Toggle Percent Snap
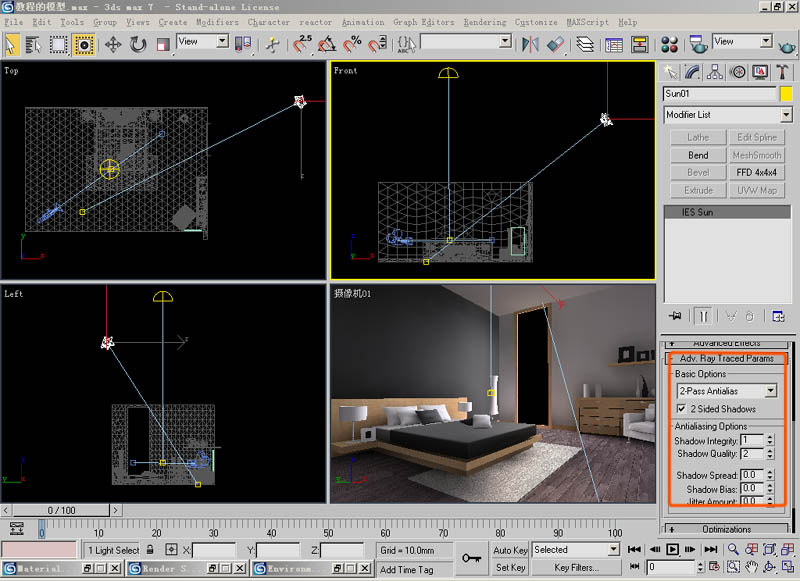Image resolution: width=800 pixels, height=581 pixels. coord(352,44)
